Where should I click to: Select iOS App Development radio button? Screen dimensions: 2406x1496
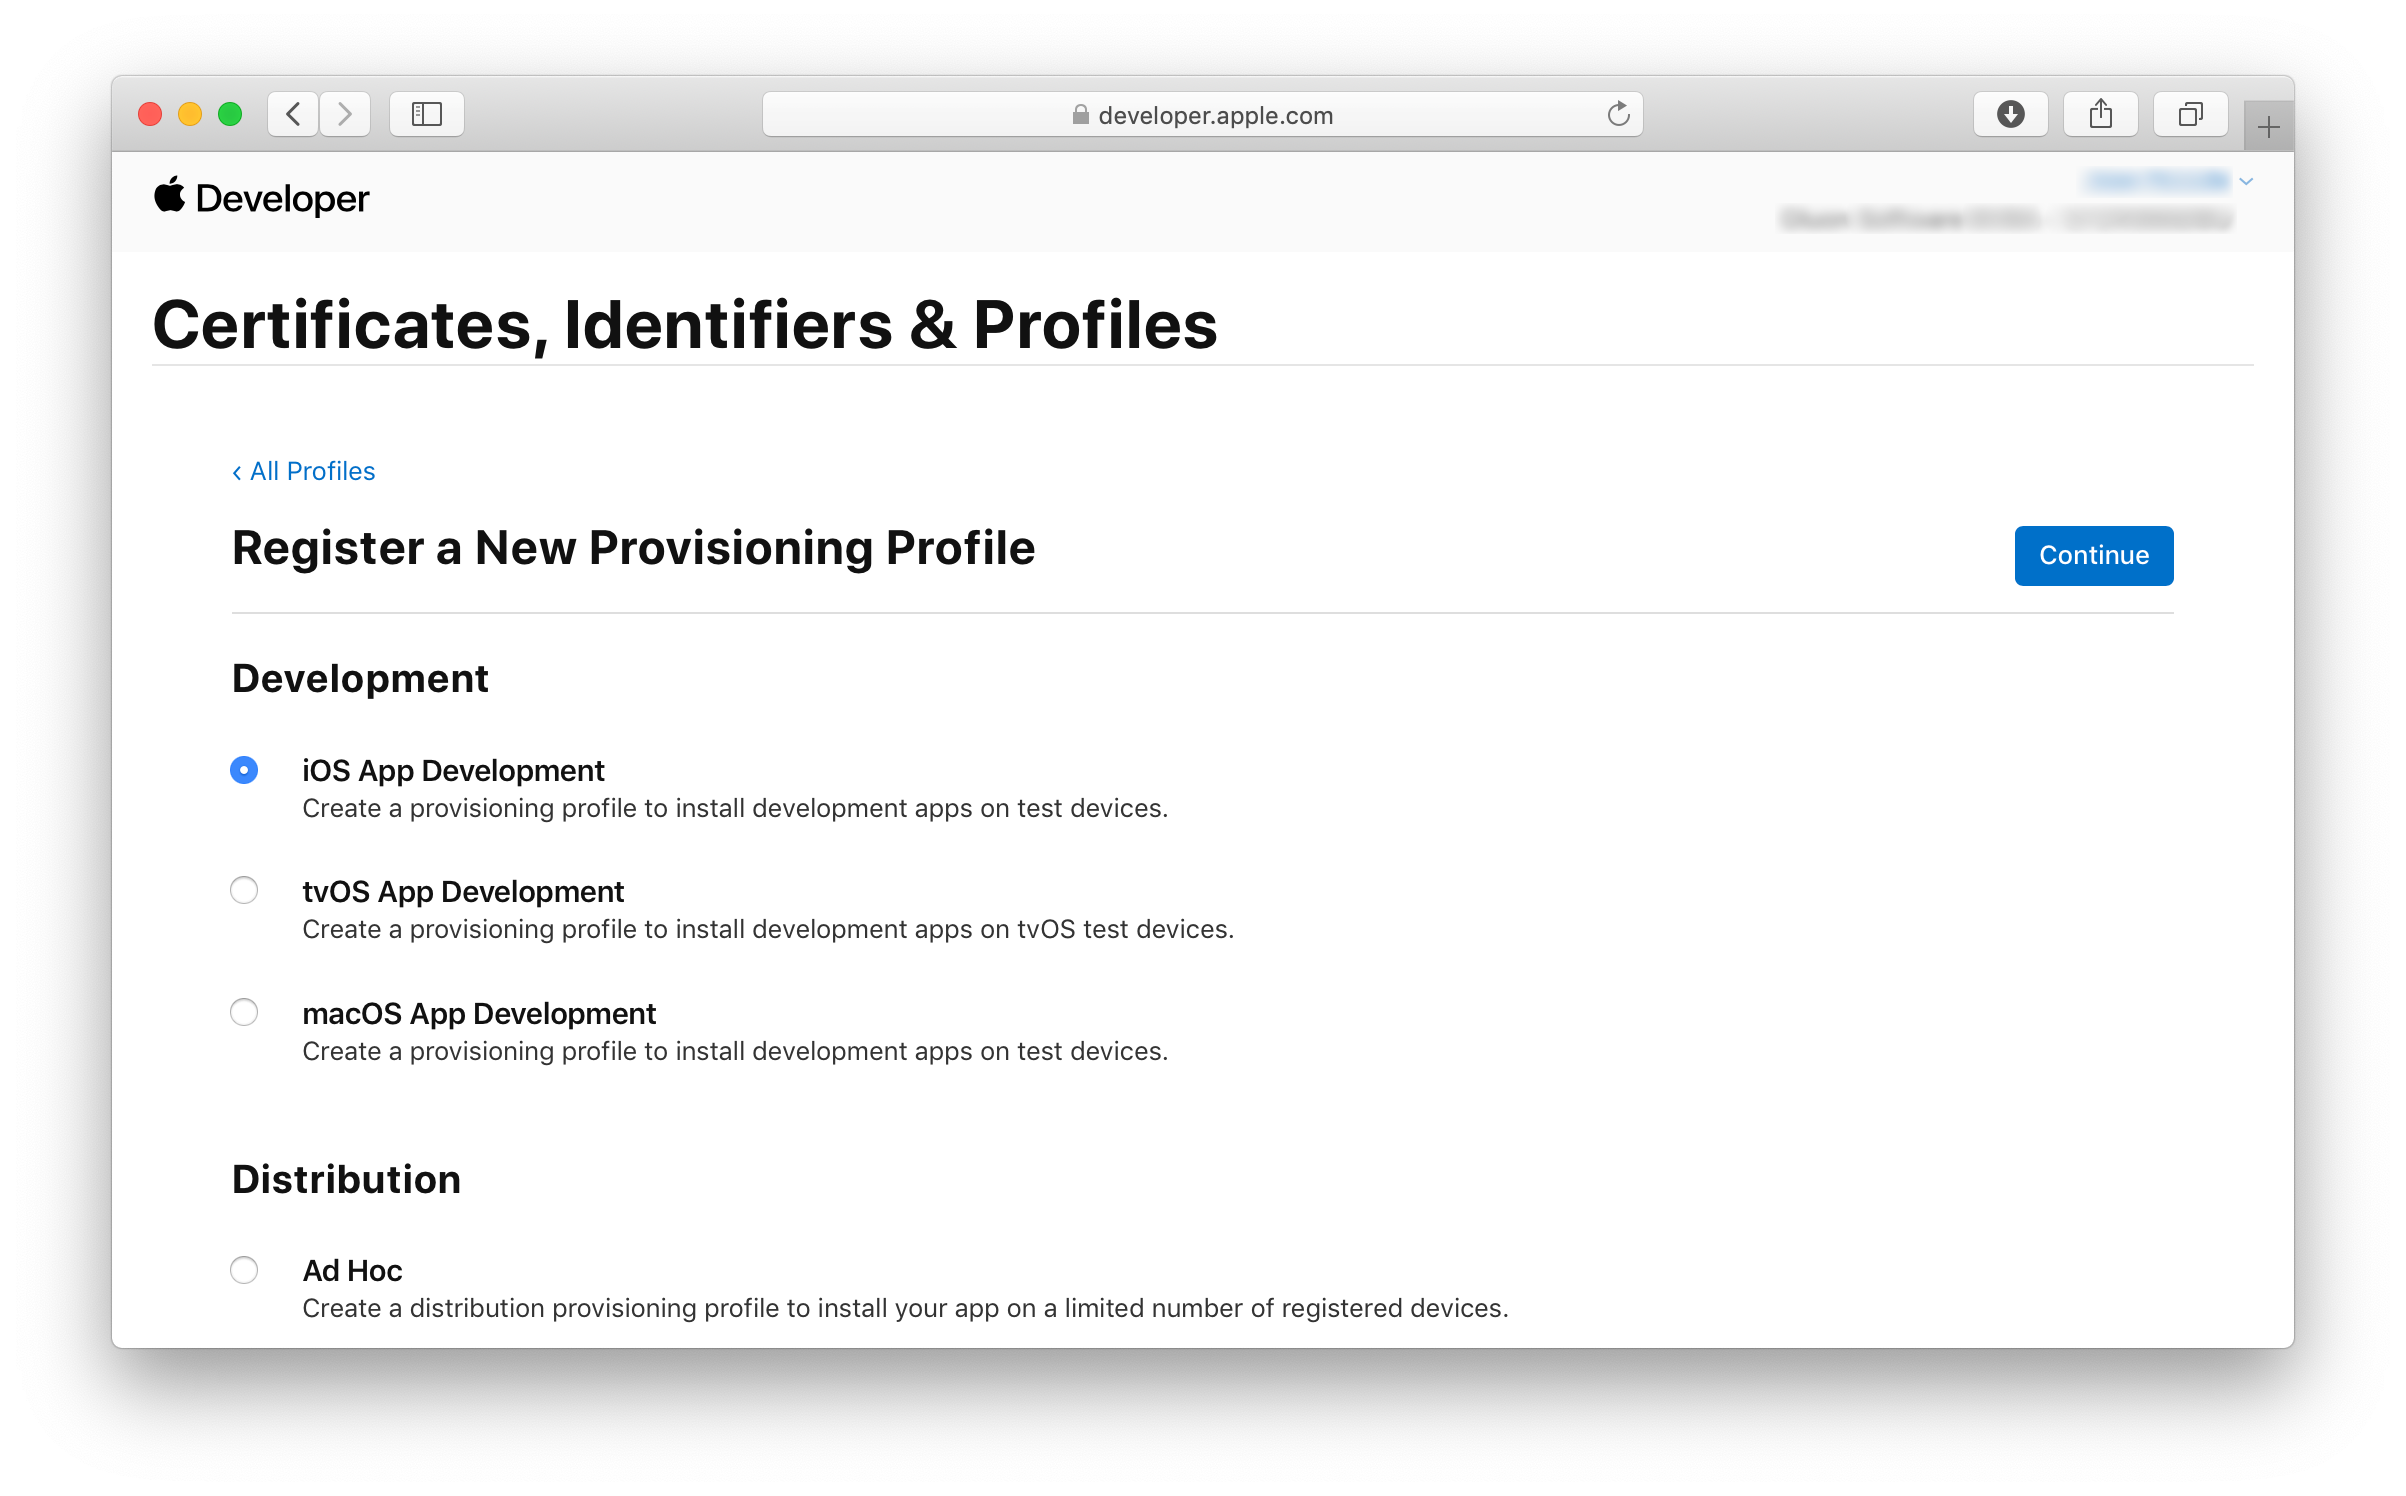(244, 770)
